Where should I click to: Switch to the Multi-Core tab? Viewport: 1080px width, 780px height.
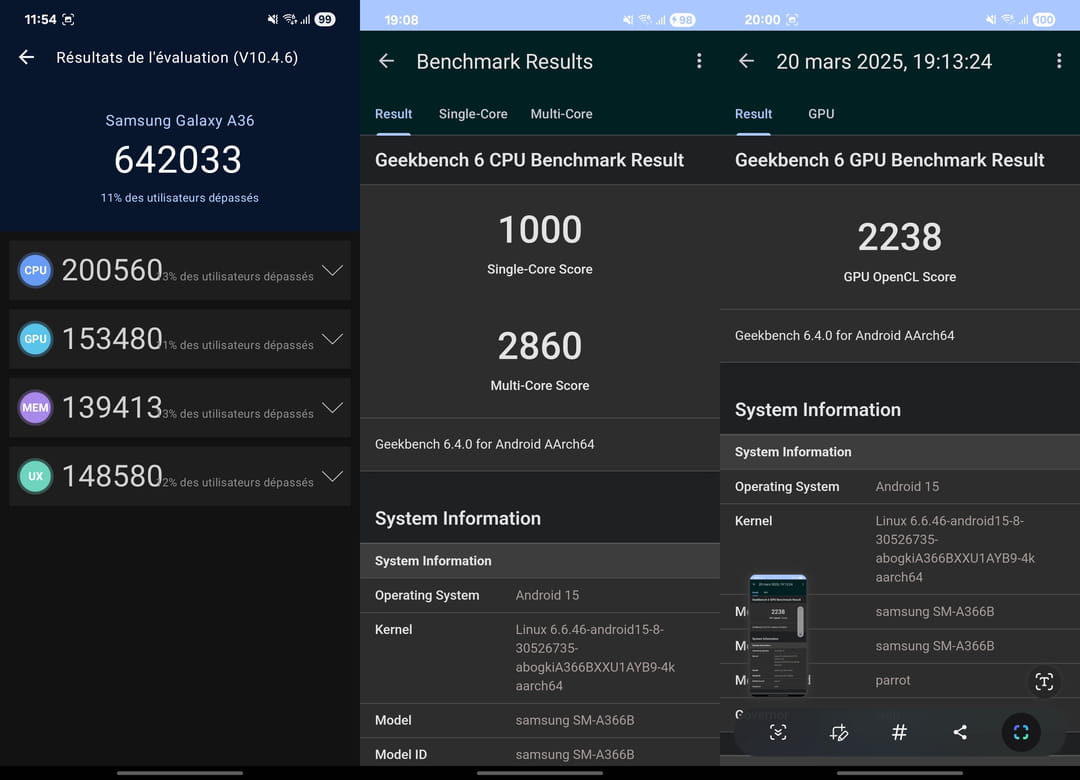(x=561, y=114)
